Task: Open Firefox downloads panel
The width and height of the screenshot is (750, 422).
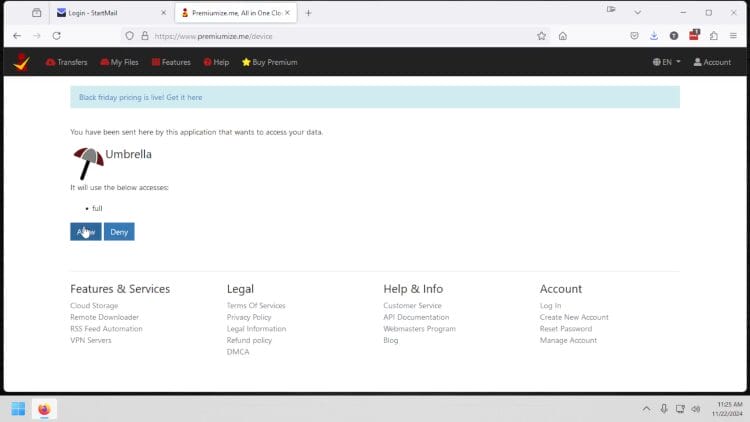Action: [654, 35]
